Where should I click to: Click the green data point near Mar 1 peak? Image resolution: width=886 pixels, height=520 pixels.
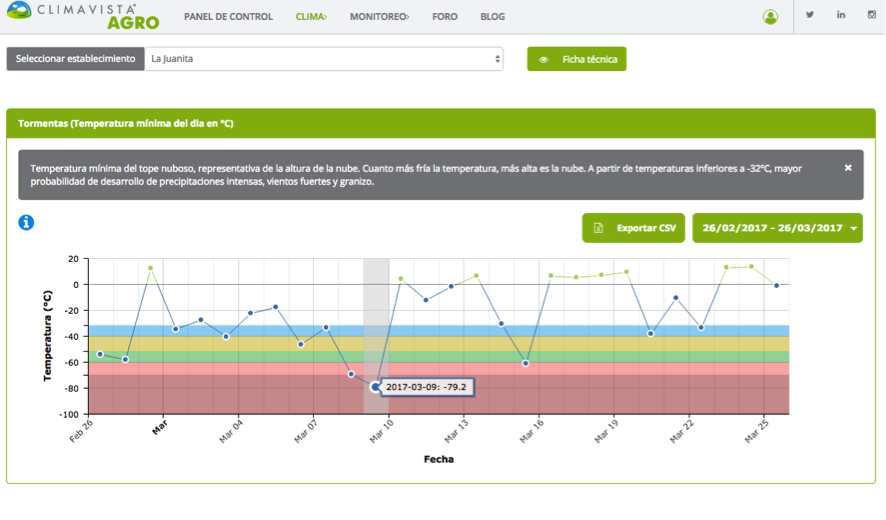pyautogui.click(x=150, y=268)
